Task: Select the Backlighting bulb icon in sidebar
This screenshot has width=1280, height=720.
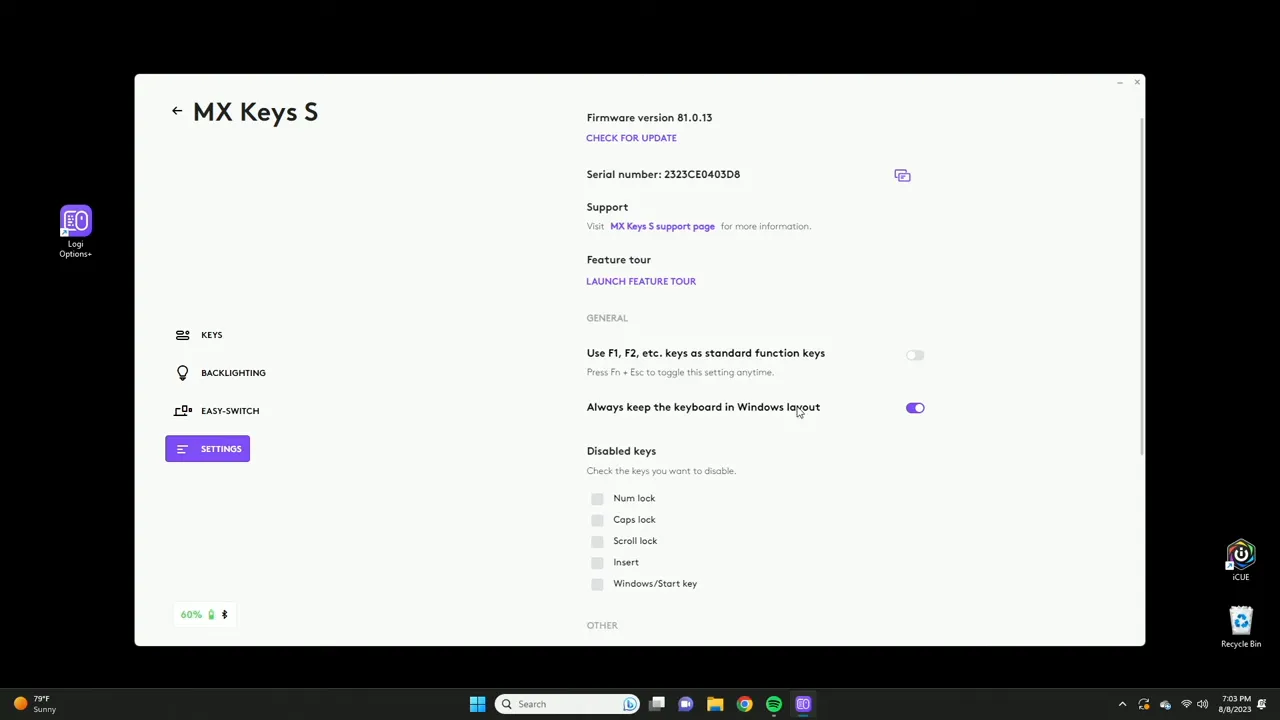Action: 182,372
